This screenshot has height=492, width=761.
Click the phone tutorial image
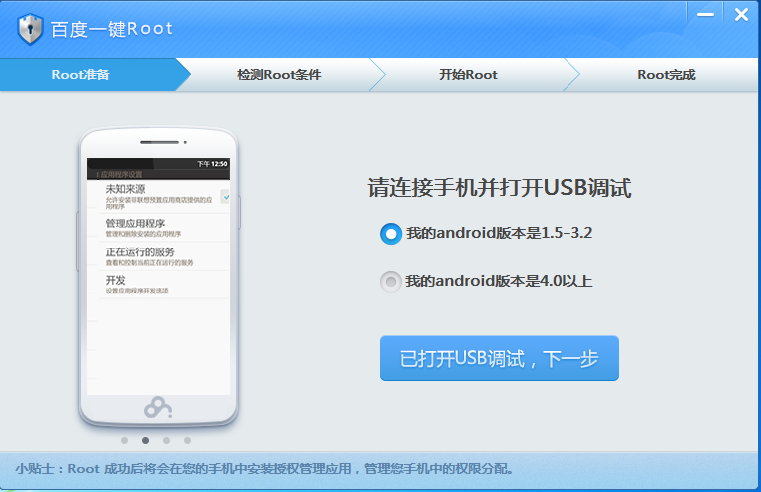coord(159,277)
